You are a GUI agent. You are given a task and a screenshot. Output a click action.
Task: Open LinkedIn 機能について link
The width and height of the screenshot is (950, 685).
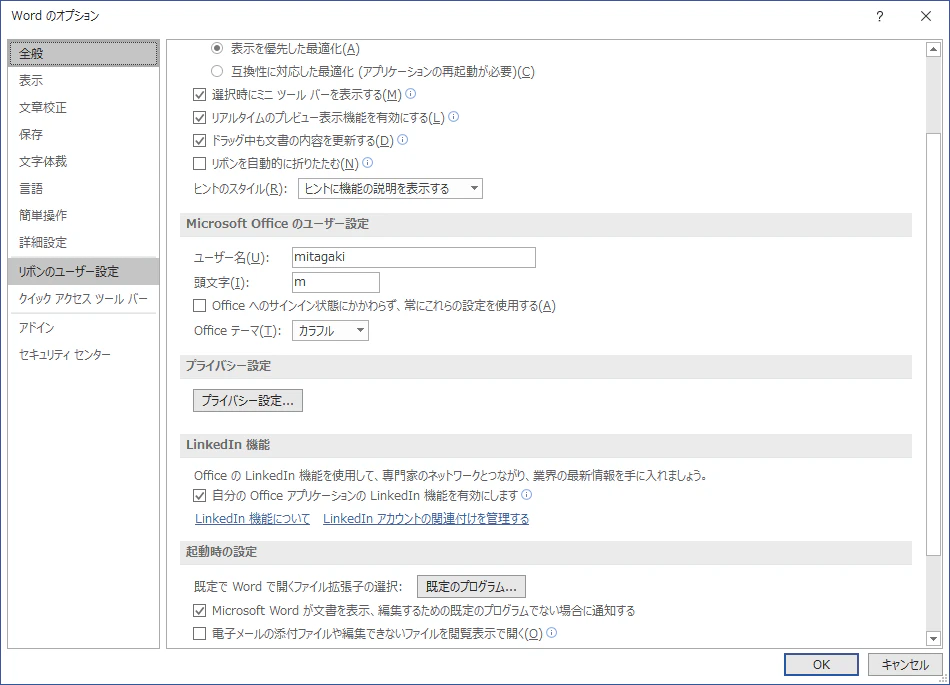(253, 518)
